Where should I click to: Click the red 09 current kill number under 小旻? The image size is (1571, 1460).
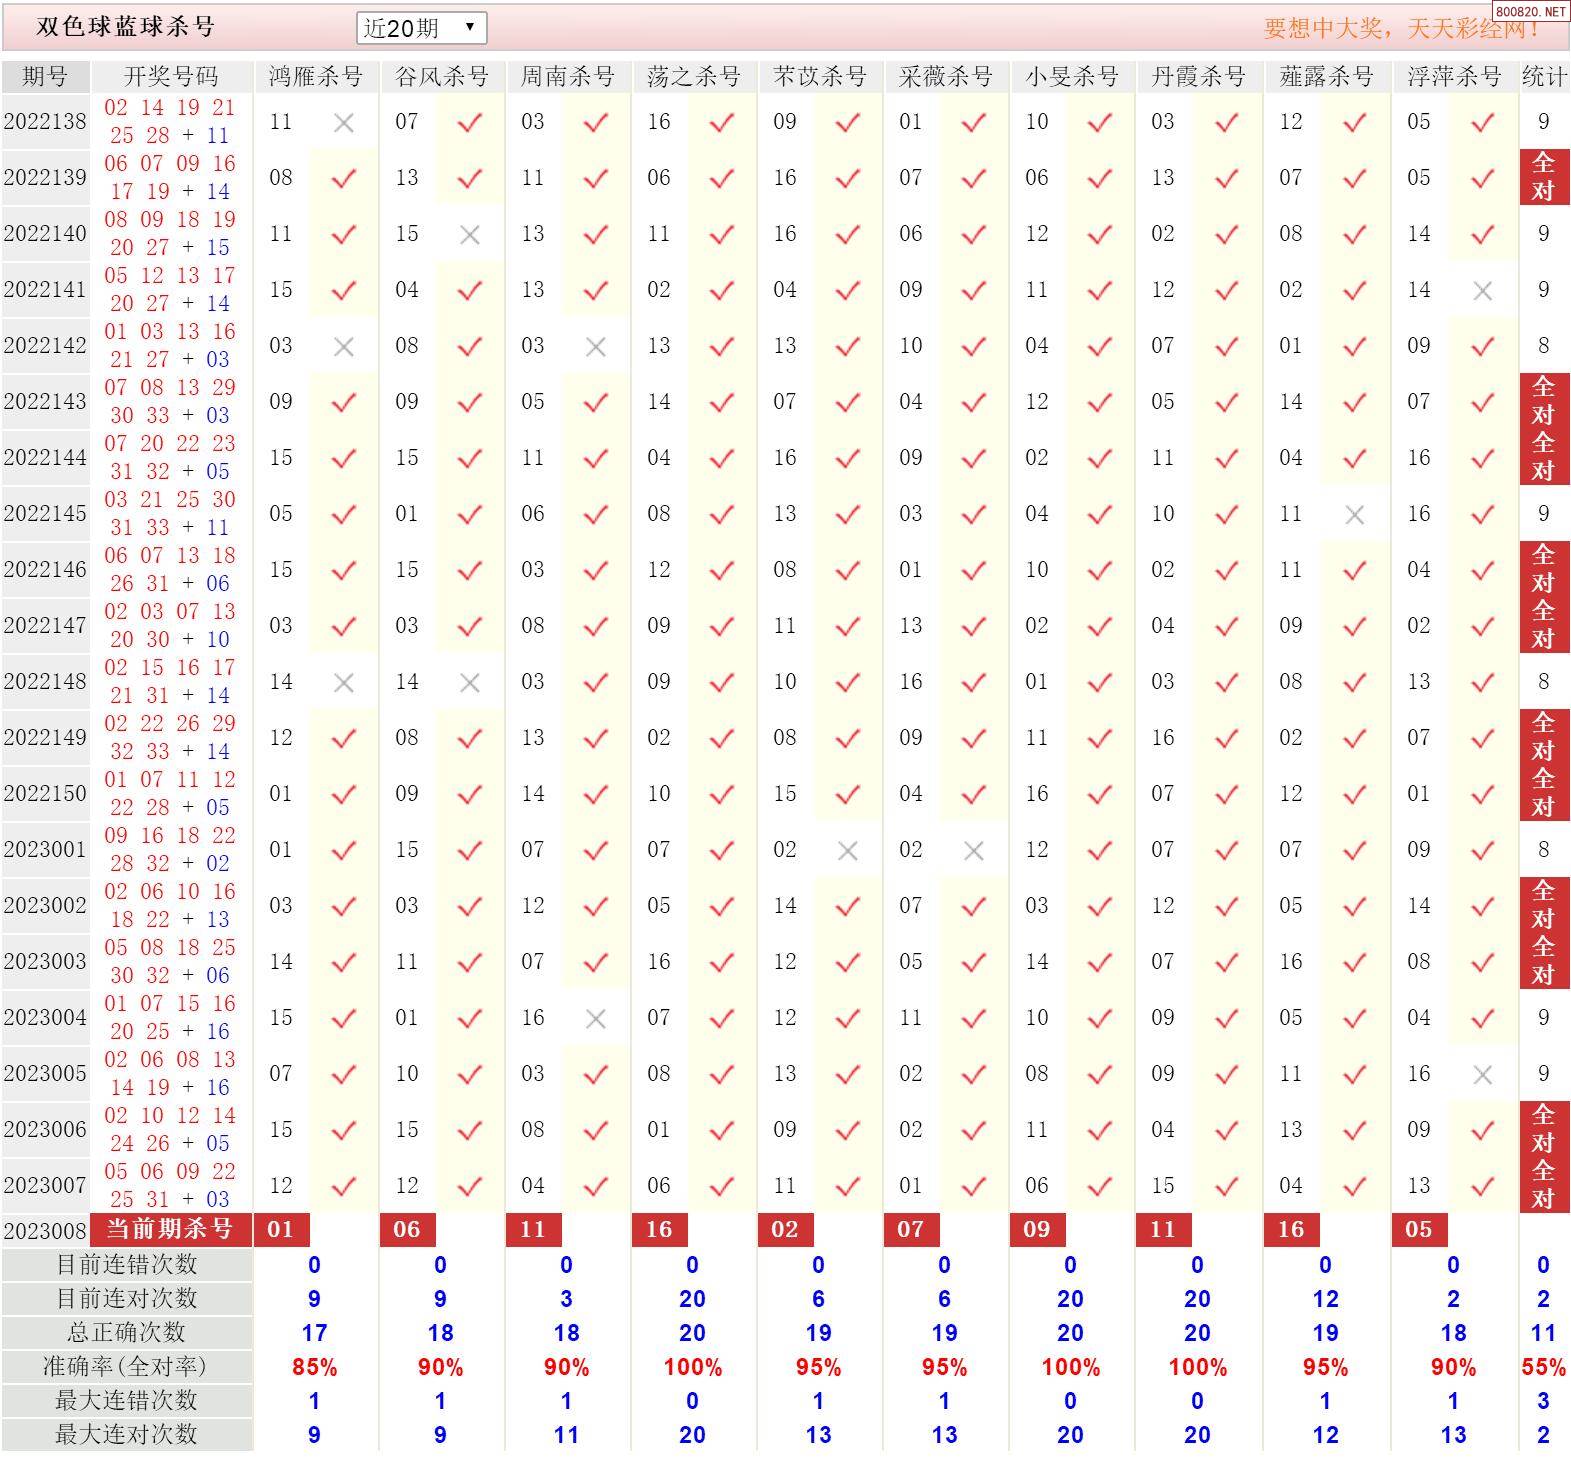pos(1037,1230)
